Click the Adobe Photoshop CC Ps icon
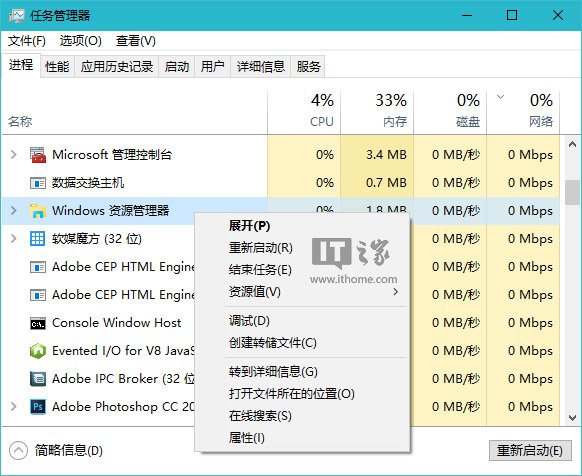Viewport: 582px width, 476px height. point(38,407)
